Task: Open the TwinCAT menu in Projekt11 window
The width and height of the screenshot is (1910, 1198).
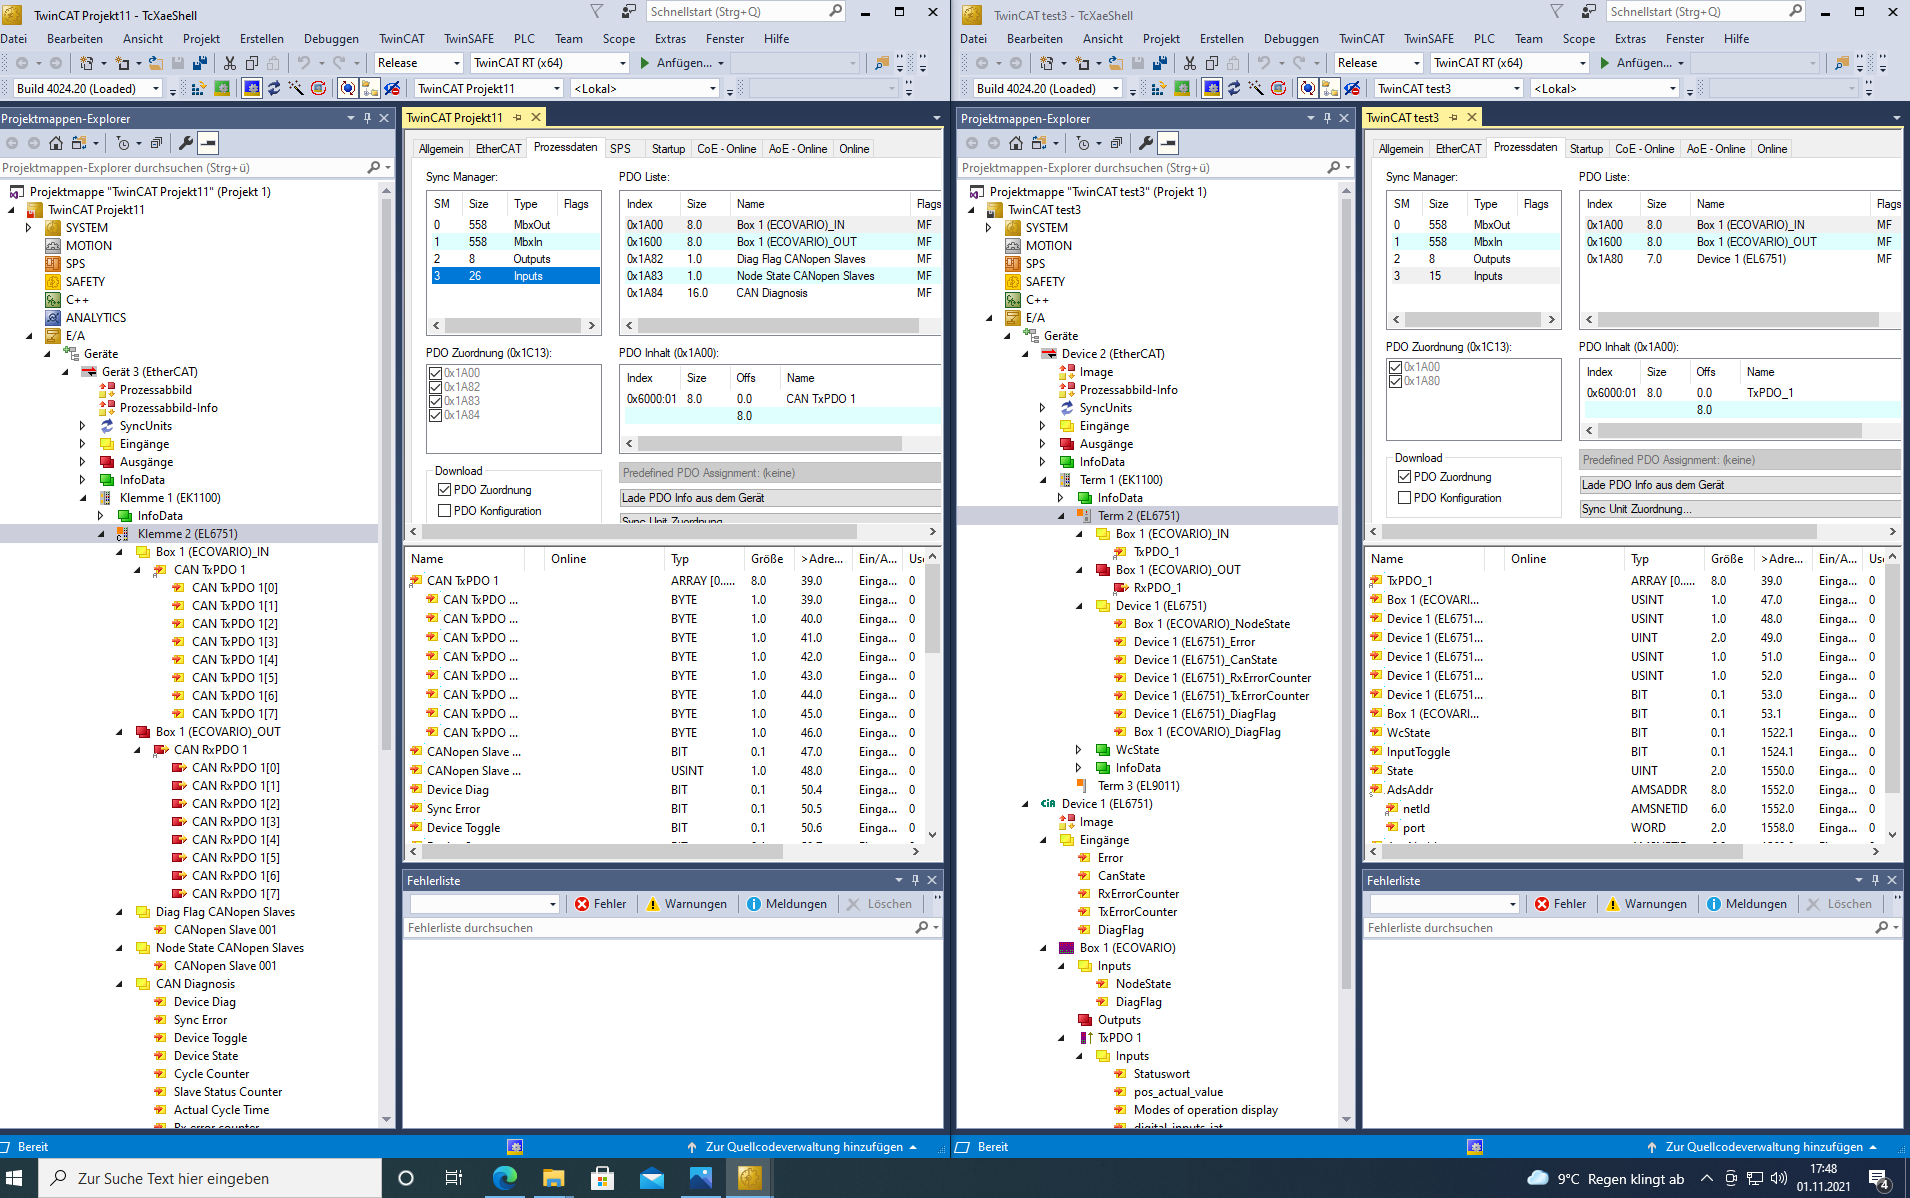Action: pos(401,39)
